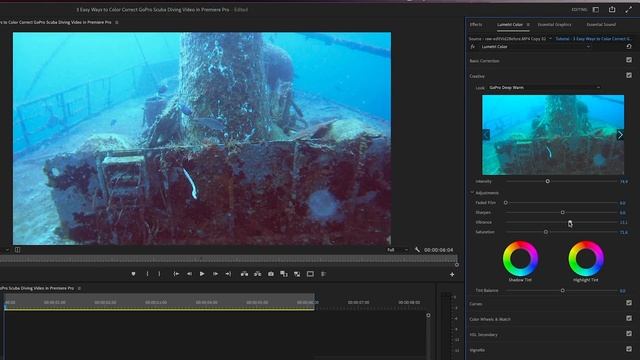
Task: Switch to the Essential Sound tab
Action: pos(601,24)
